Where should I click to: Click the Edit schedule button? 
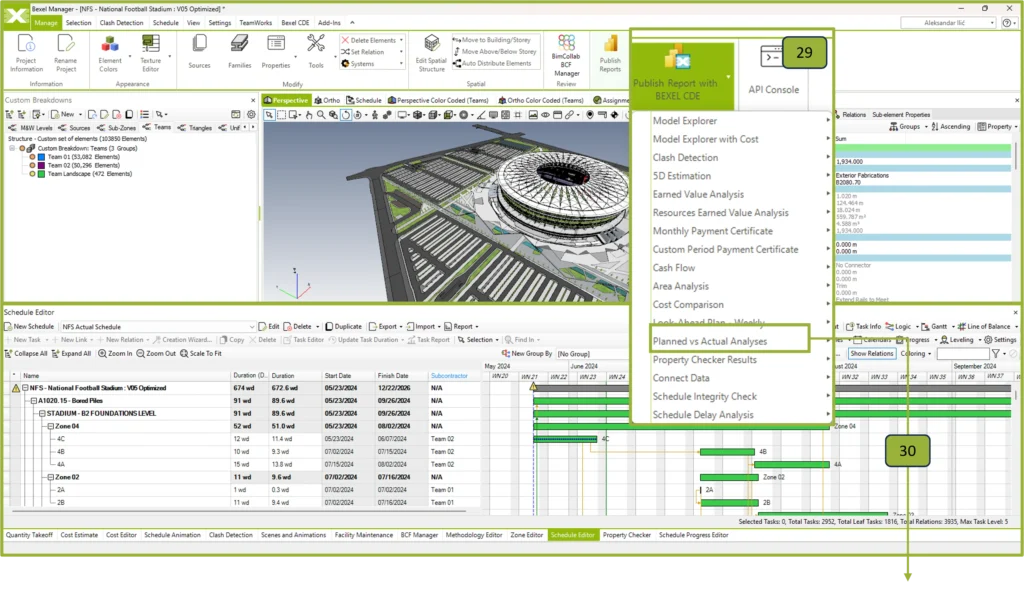[x=269, y=326]
